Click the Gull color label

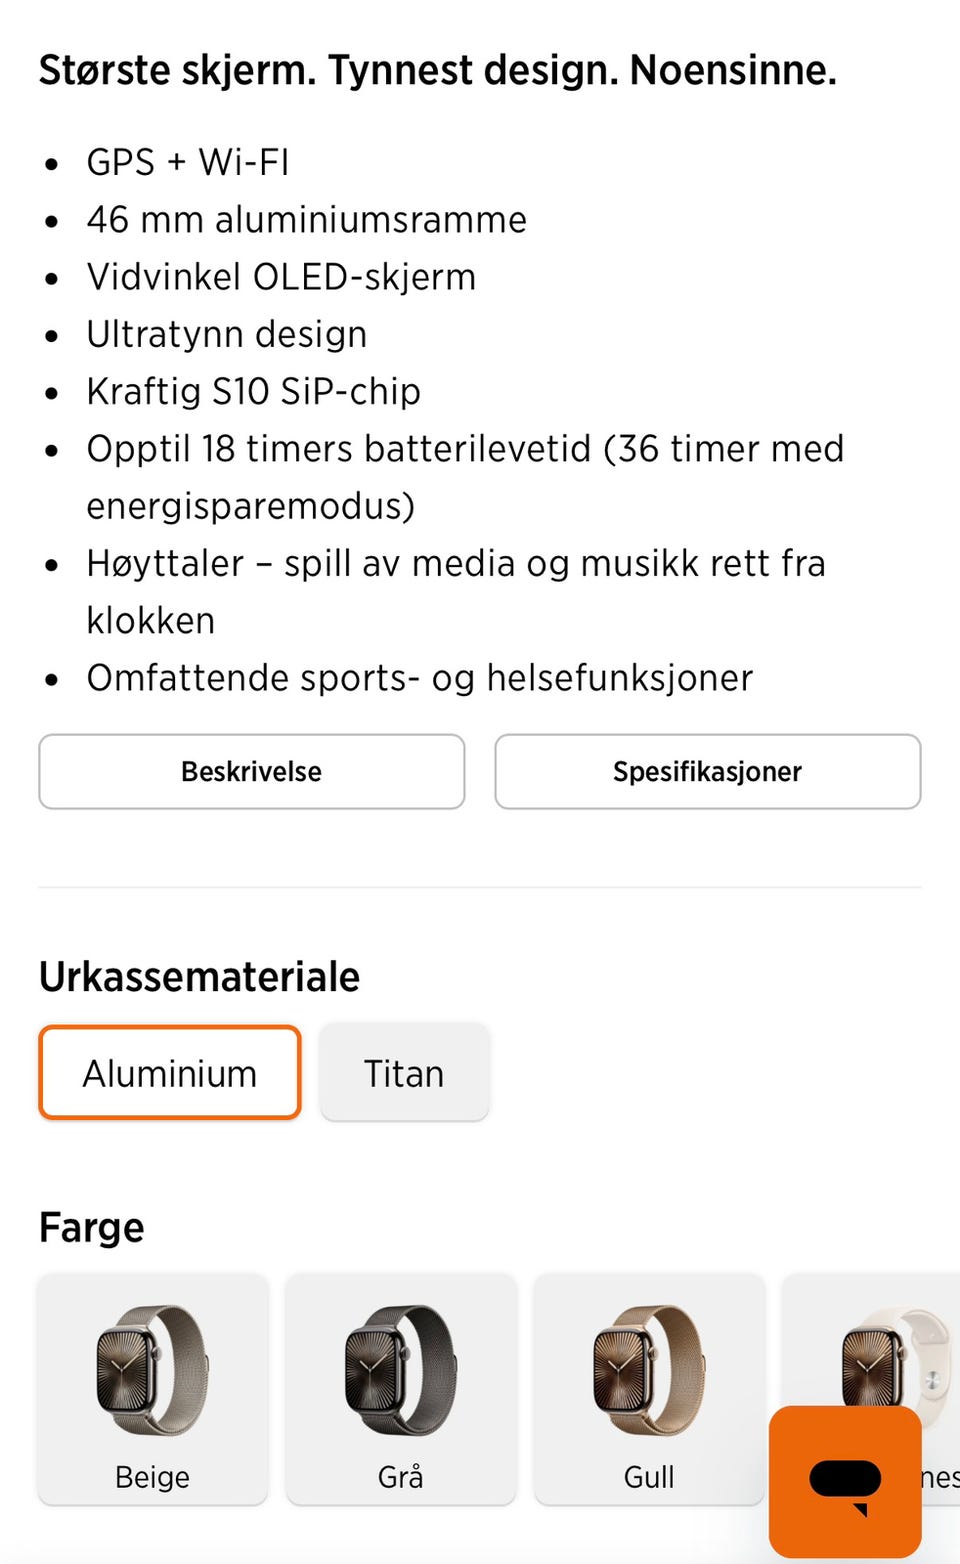point(649,1476)
